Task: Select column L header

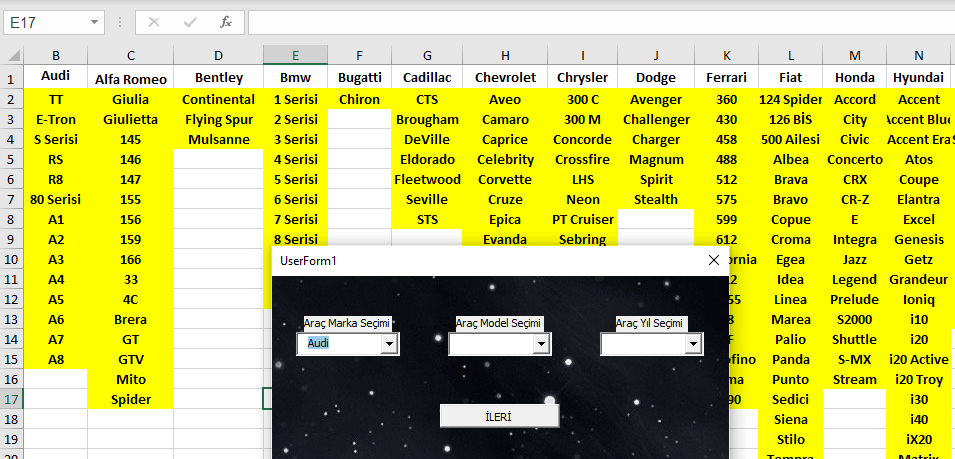Action: click(791, 55)
